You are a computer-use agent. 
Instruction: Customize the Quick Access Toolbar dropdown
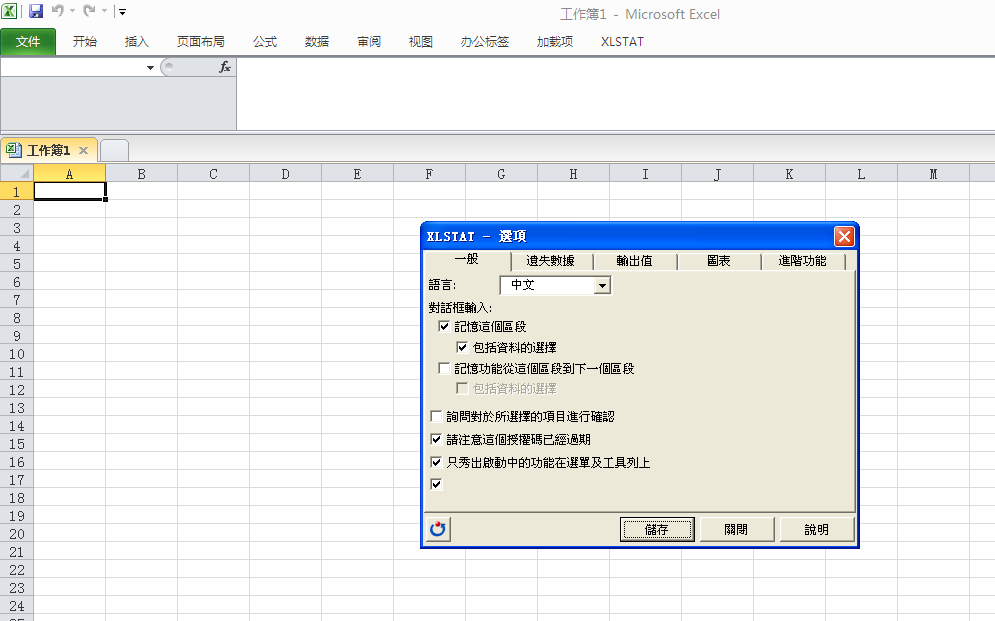(x=122, y=12)
